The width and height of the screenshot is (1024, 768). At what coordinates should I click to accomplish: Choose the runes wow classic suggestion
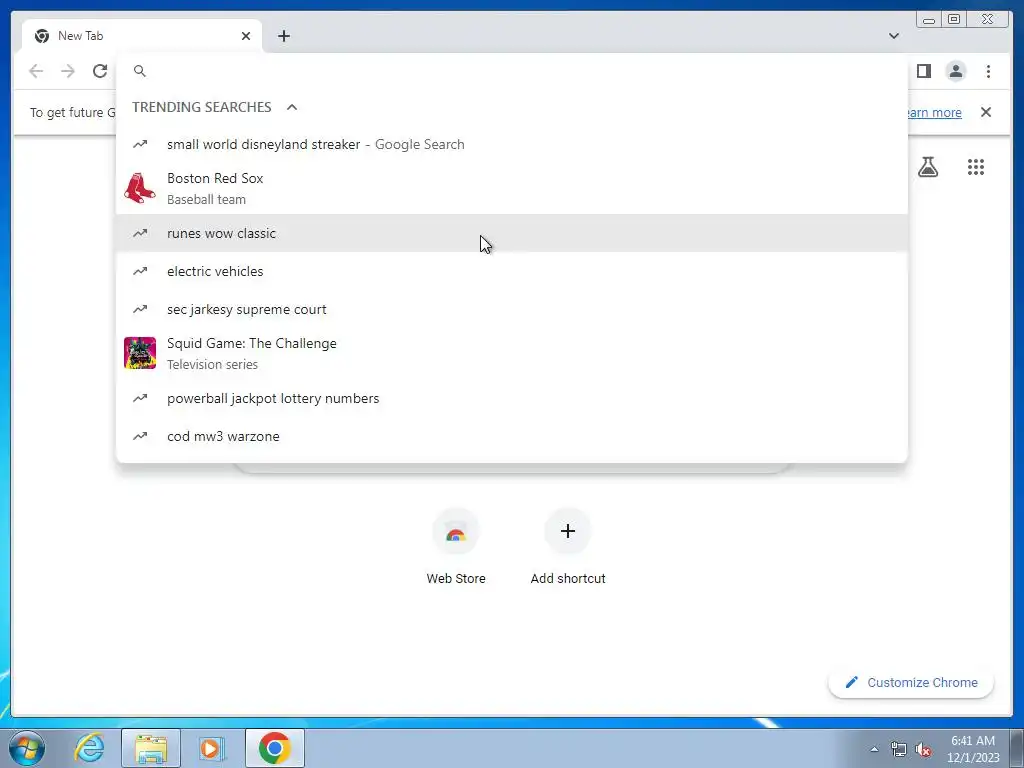tap(511, 233)
